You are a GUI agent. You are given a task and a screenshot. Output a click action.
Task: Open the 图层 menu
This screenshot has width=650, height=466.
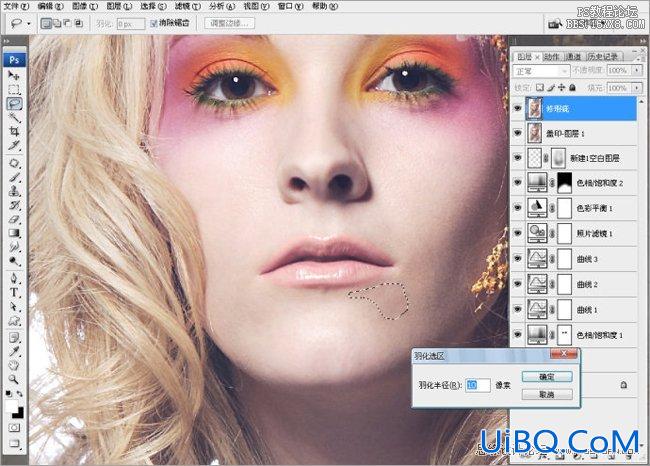pos(119,6)
